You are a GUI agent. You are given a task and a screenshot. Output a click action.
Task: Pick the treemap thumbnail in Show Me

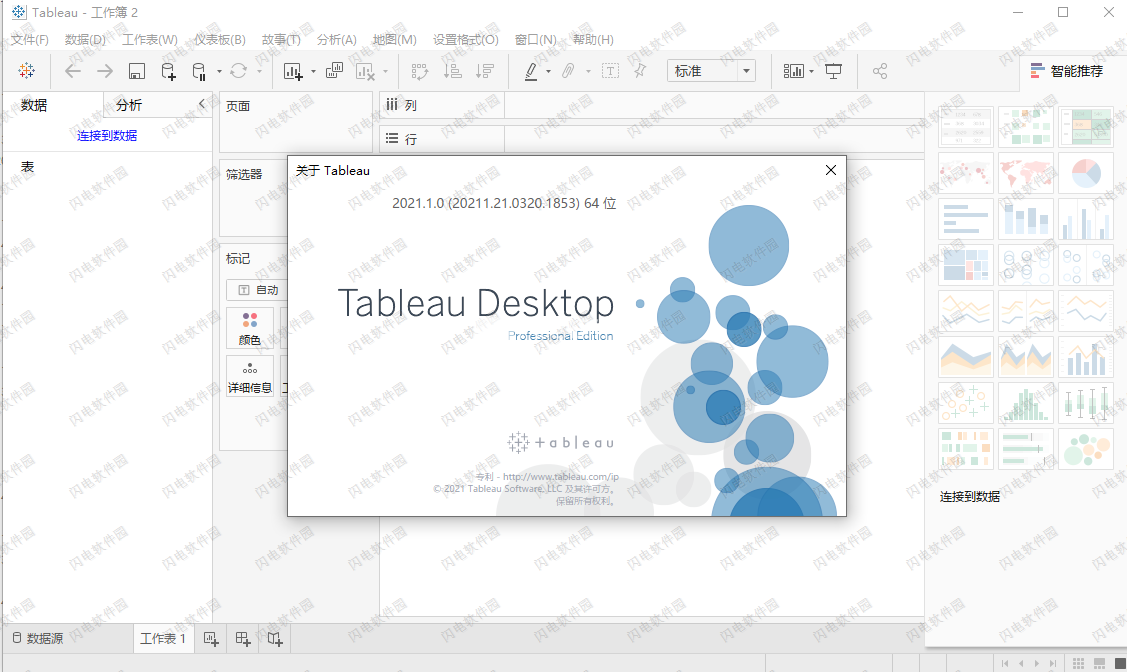(966, 264)
